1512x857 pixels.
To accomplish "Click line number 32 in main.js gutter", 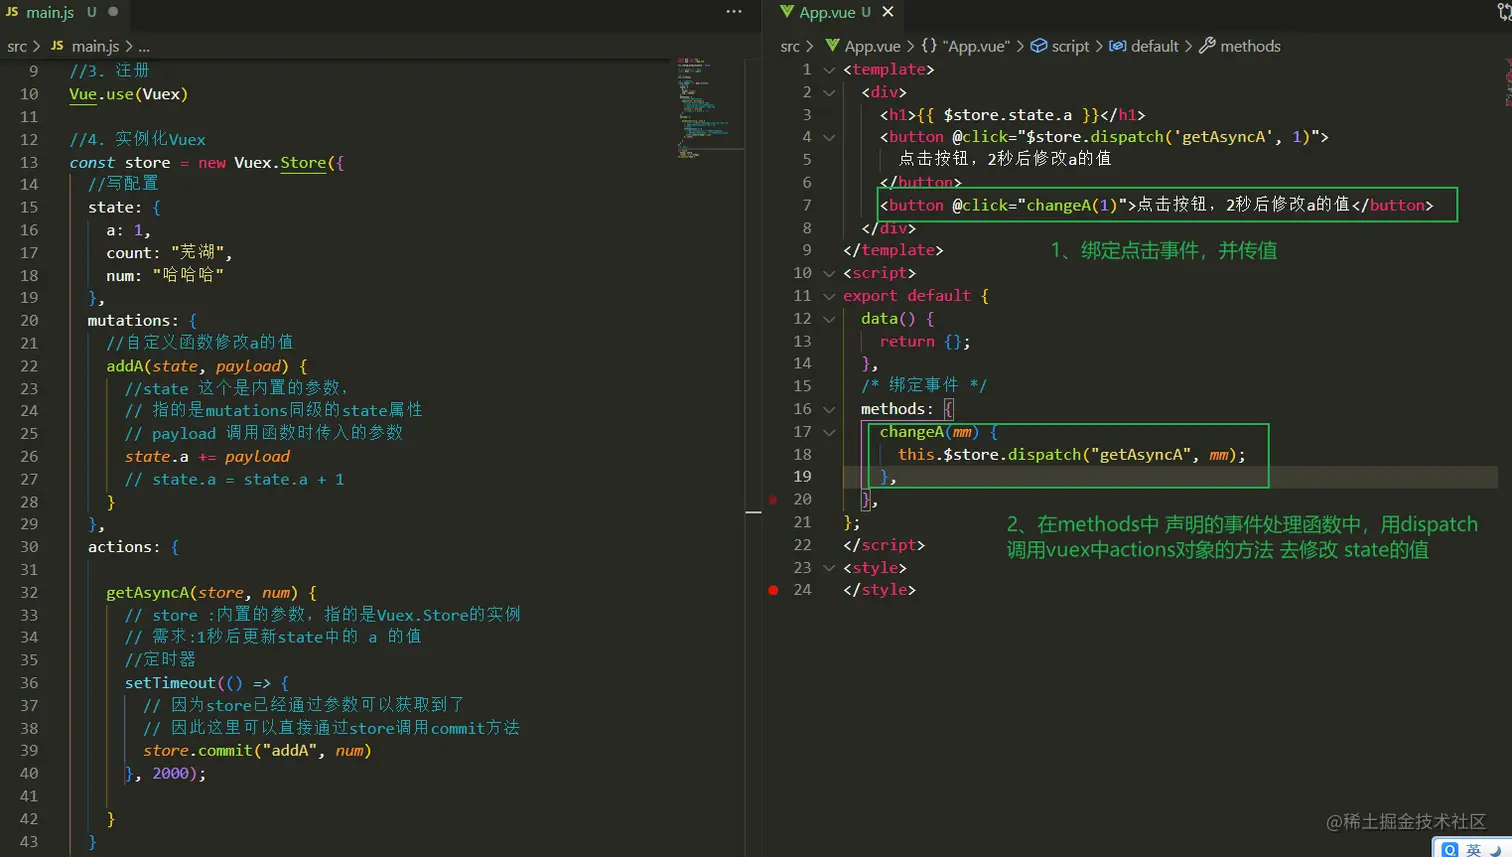I will click(x=29, y=592).
